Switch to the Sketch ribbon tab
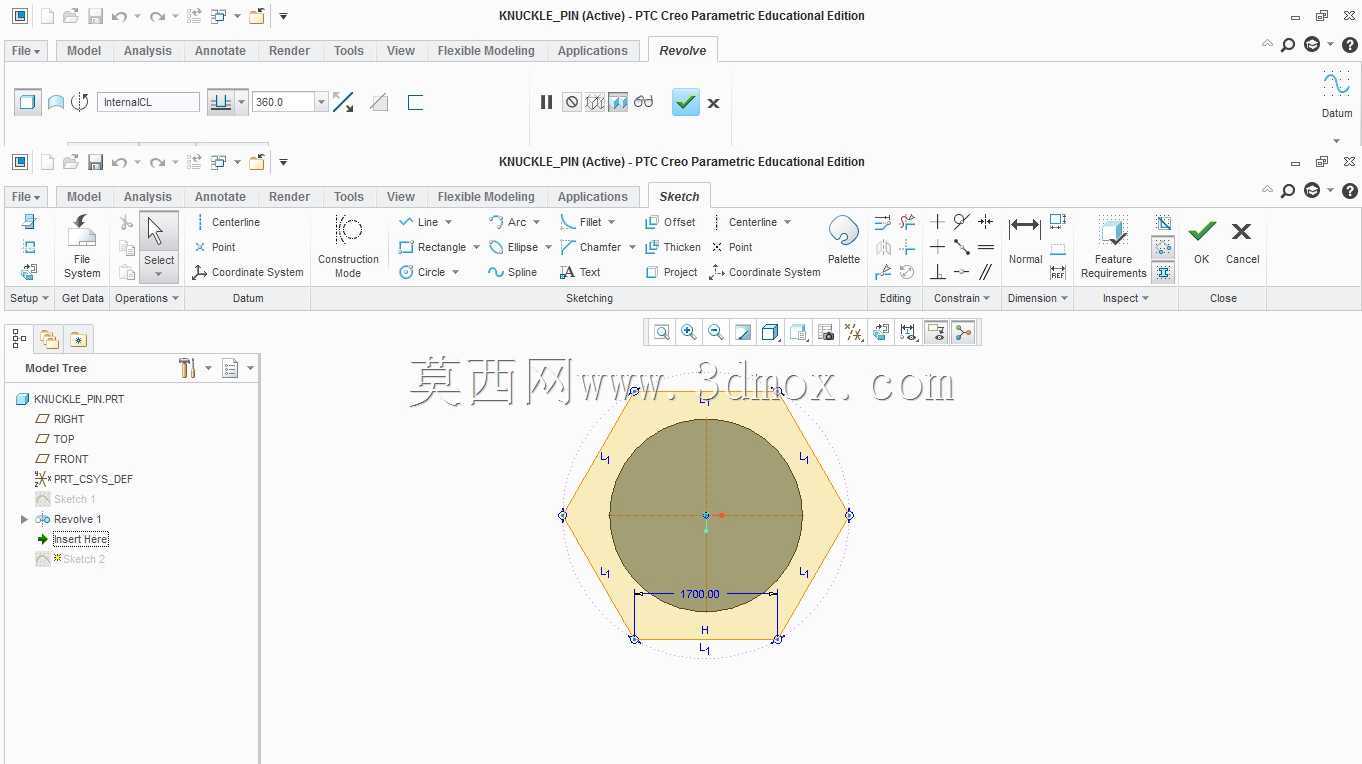Viewport: 1362px width, 764px height. click(x=679, y=196)
